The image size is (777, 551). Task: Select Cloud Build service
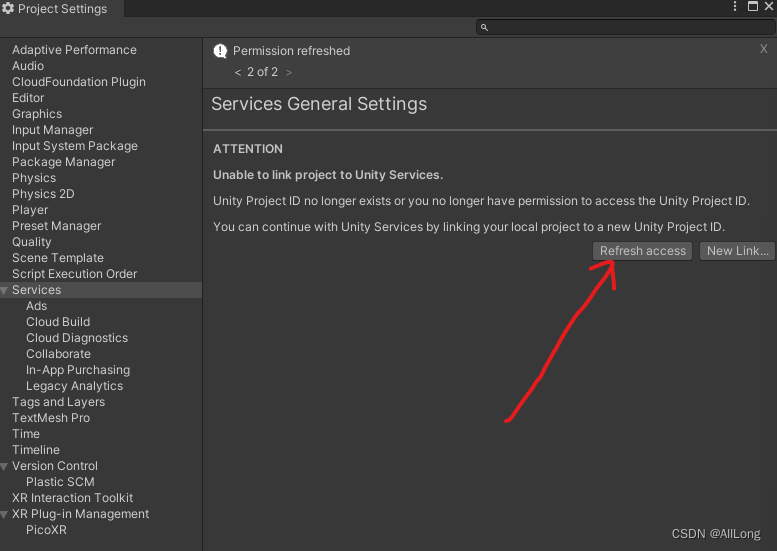point(58,322)
